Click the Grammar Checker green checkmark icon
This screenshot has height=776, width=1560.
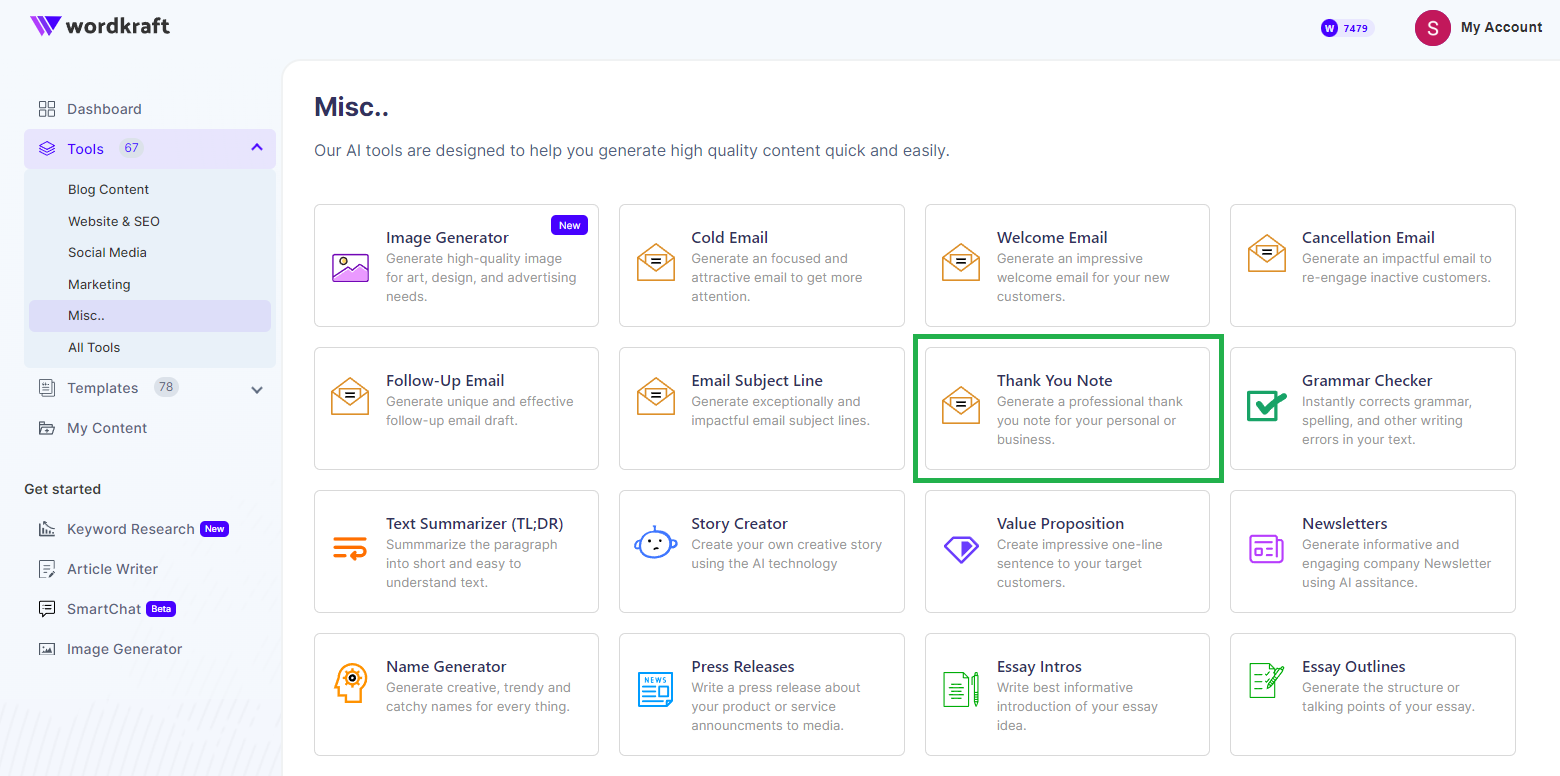coord(1266,405)
